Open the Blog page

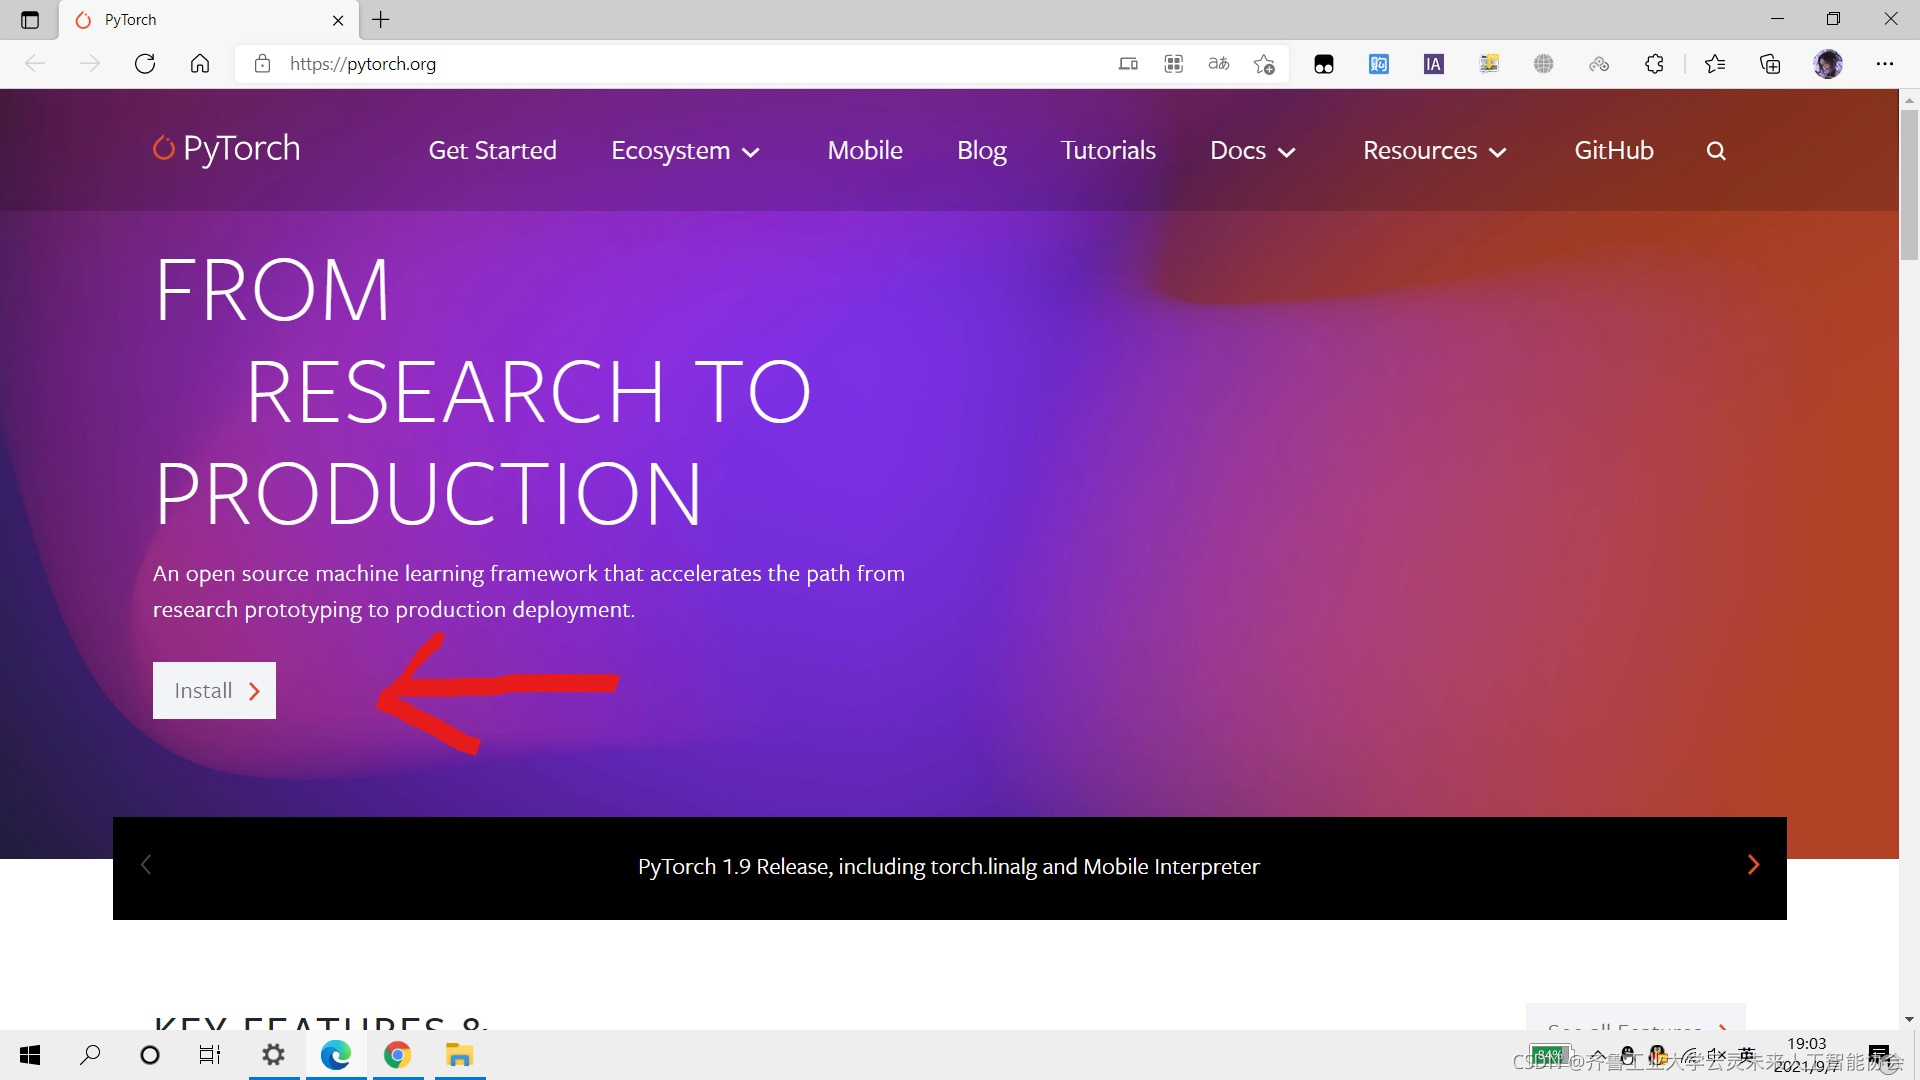[x=981, y=151]
